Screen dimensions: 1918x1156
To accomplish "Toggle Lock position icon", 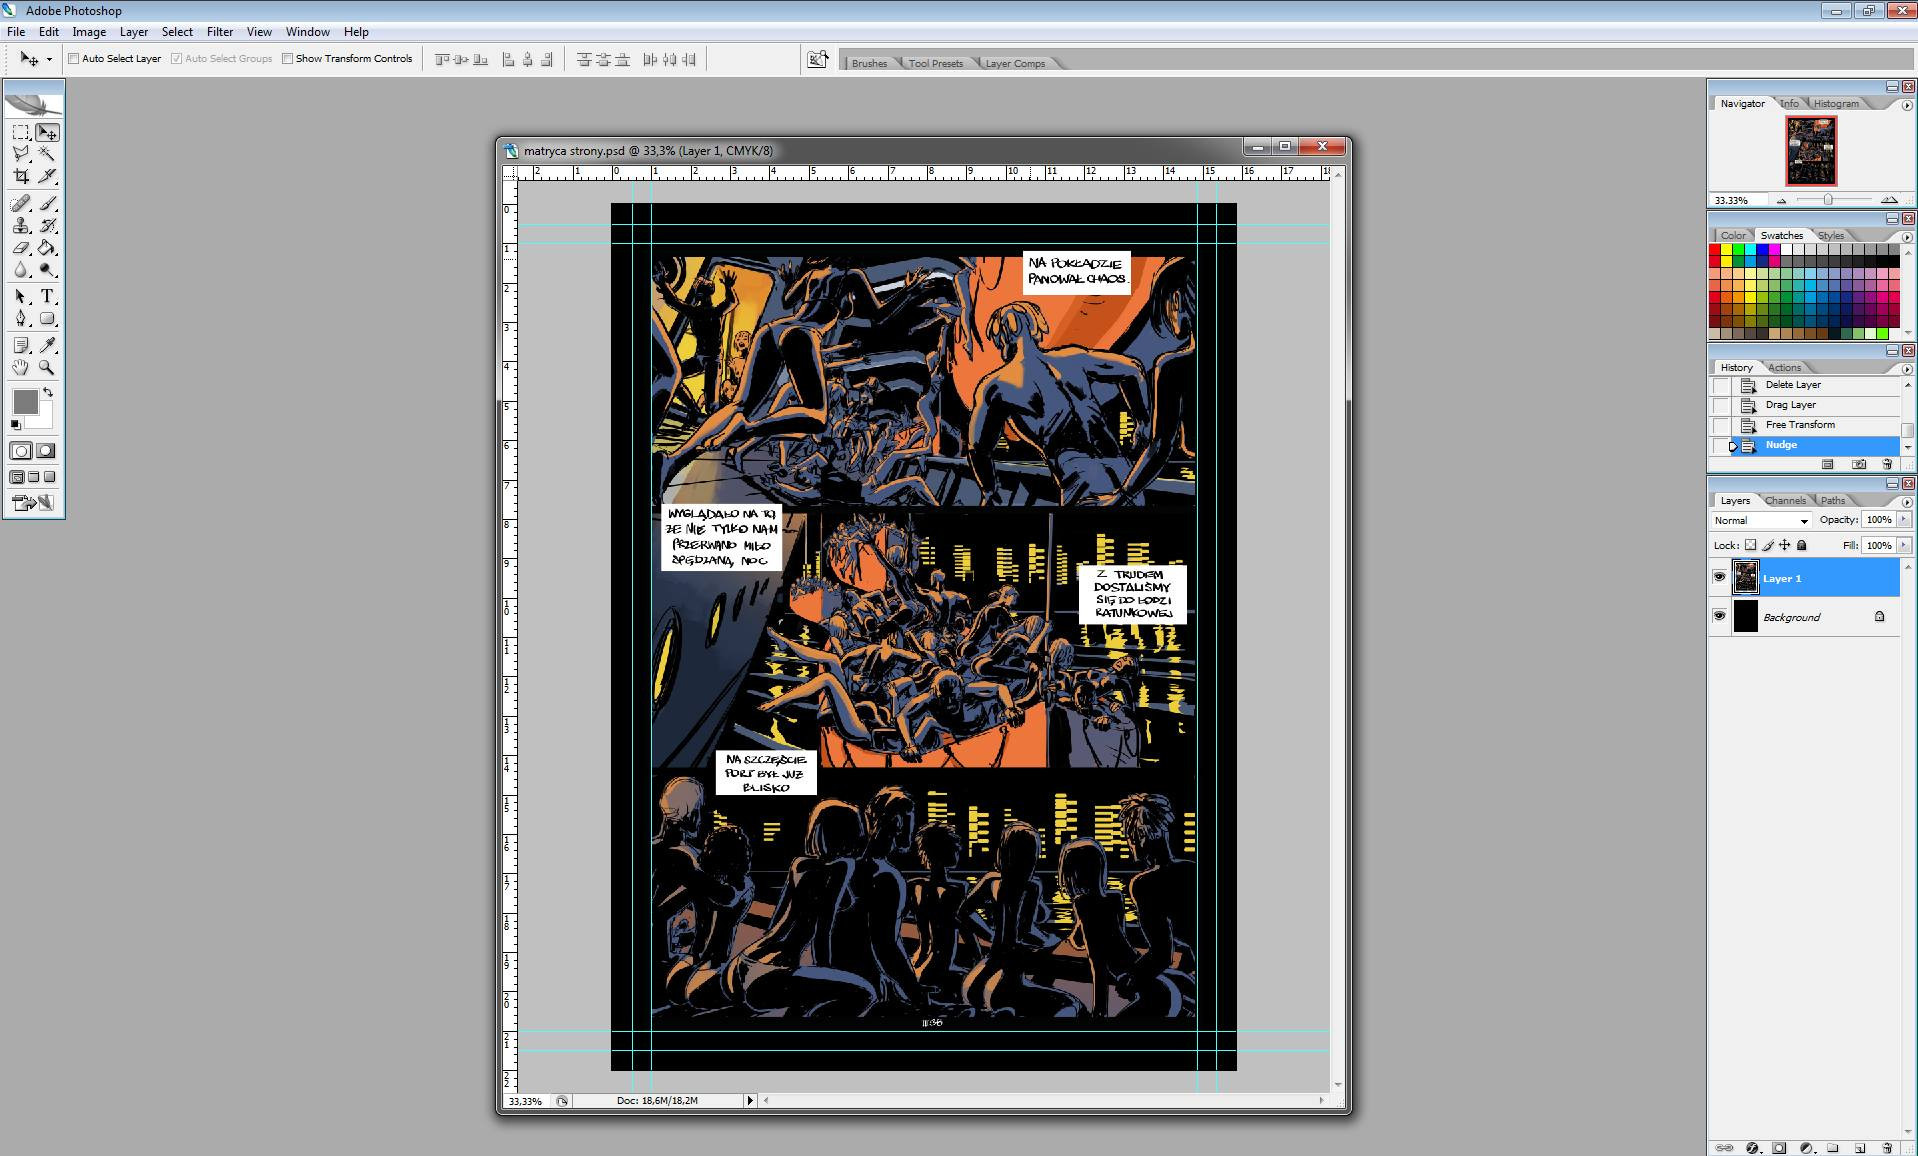I will 1785,545.
